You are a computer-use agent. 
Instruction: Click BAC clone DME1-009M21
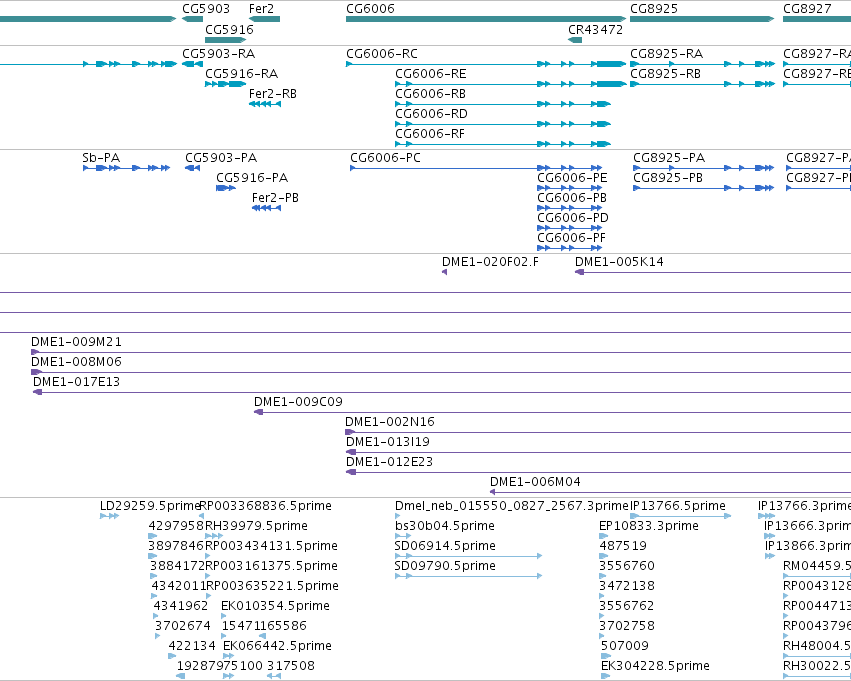click(441, 353)
